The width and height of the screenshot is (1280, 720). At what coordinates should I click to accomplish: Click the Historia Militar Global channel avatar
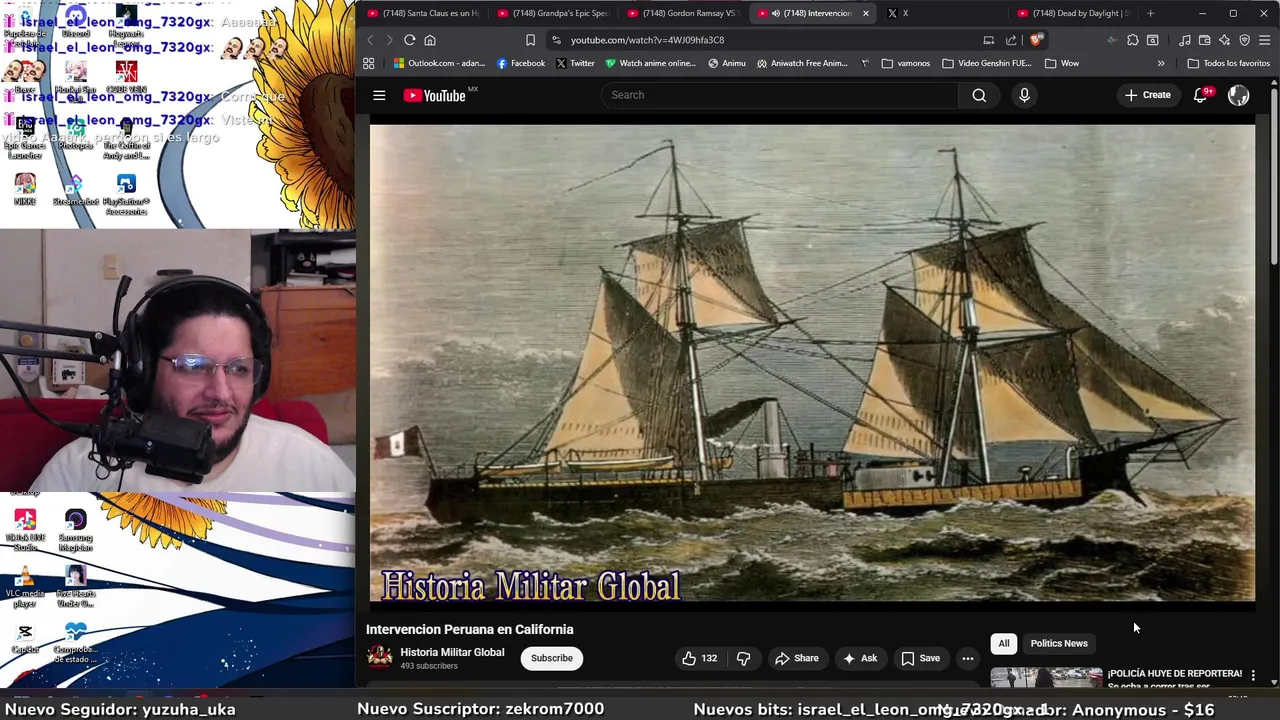pyautogui.click(x=379, y=657)
